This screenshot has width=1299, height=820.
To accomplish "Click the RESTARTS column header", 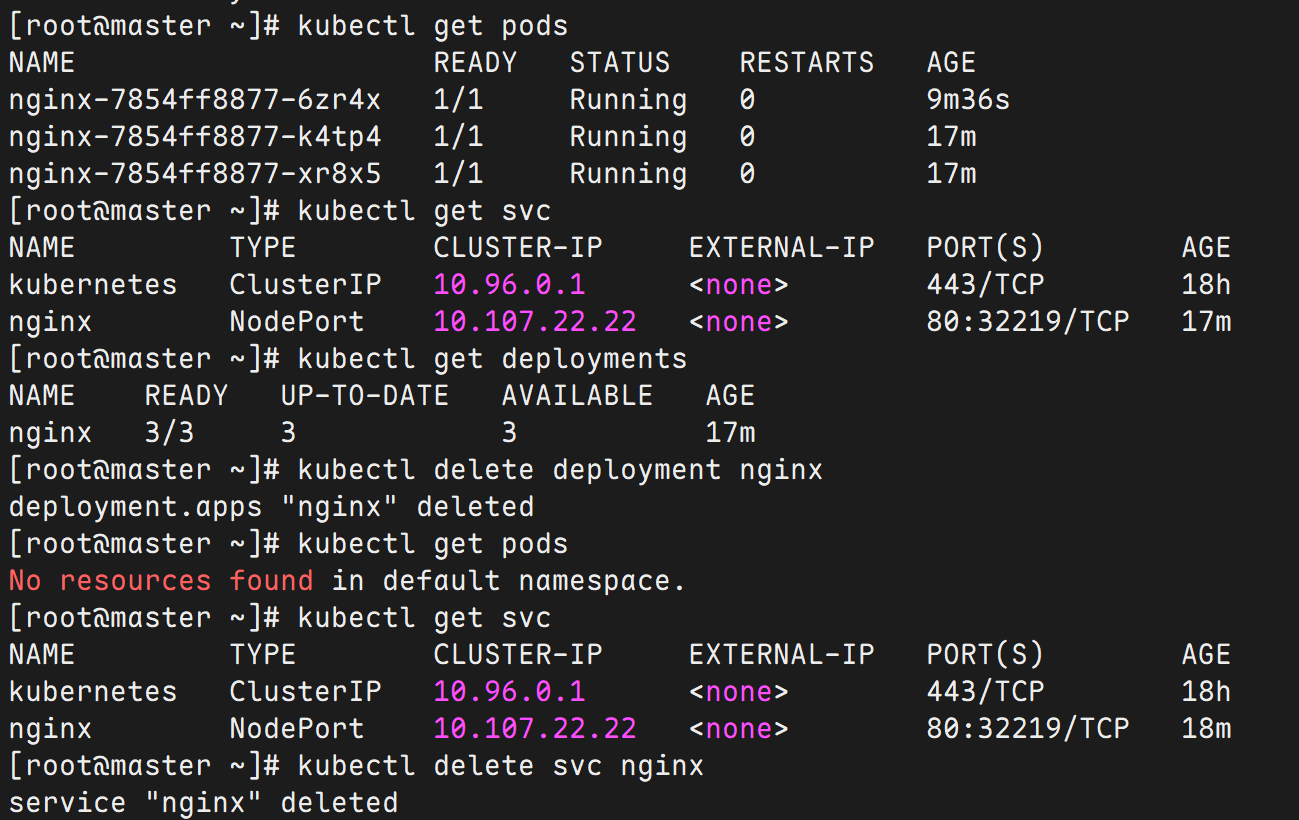I will (x=807, y=63).
